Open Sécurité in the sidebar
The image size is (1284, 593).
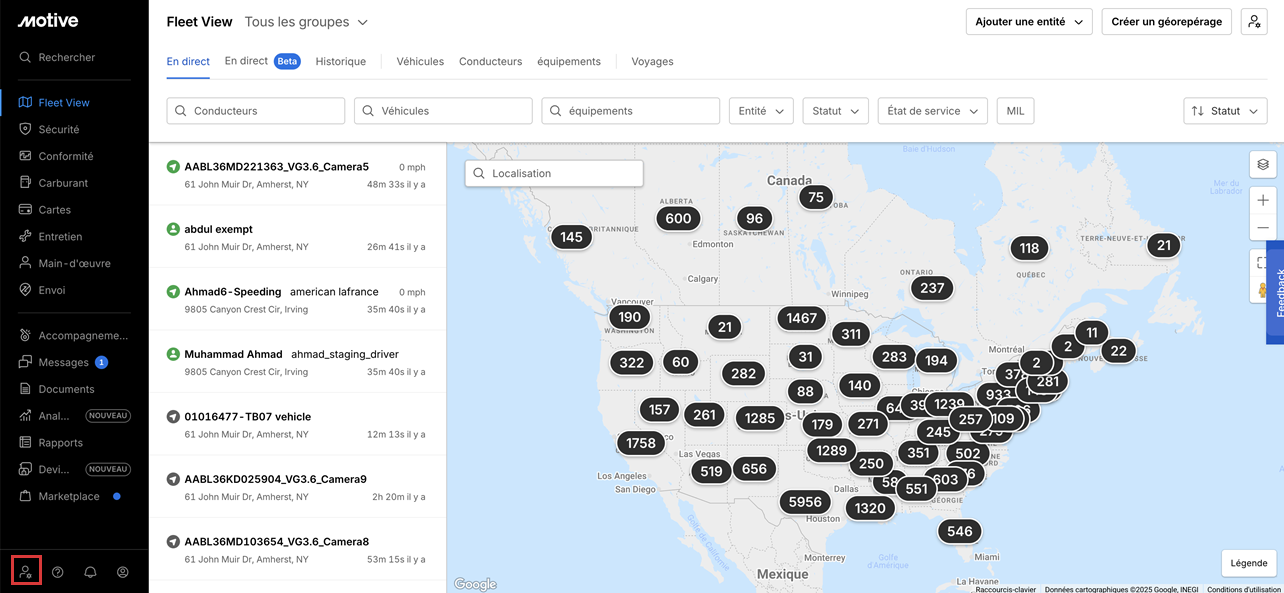click(x=58, y=129)
